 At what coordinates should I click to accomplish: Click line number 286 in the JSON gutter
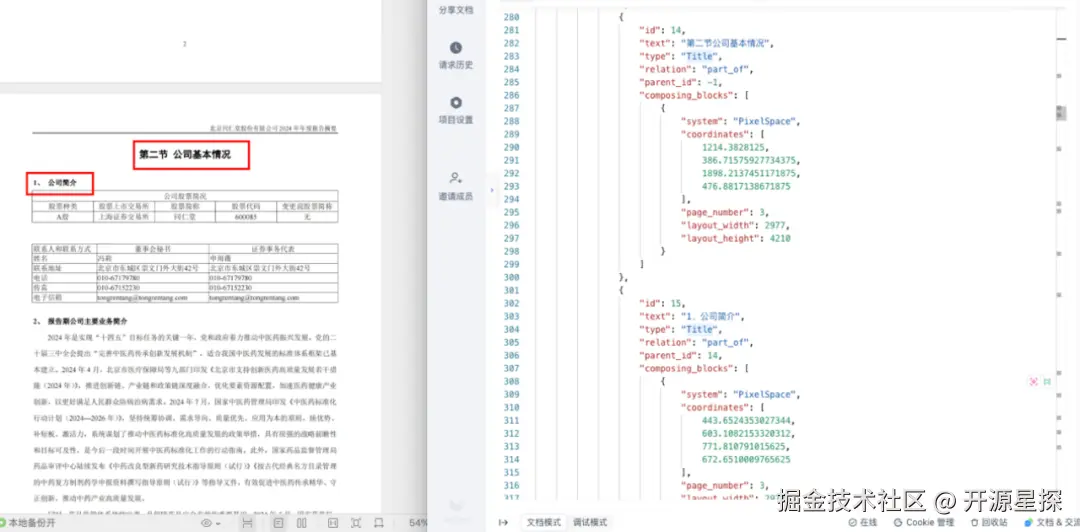click(x=510, y=95)
